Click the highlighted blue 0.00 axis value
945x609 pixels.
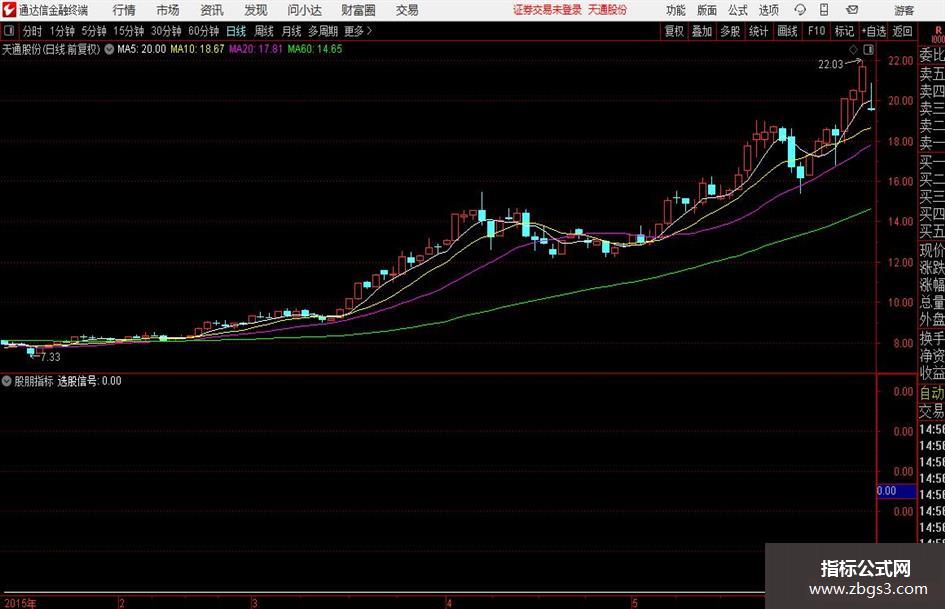[x=896, y=491]
